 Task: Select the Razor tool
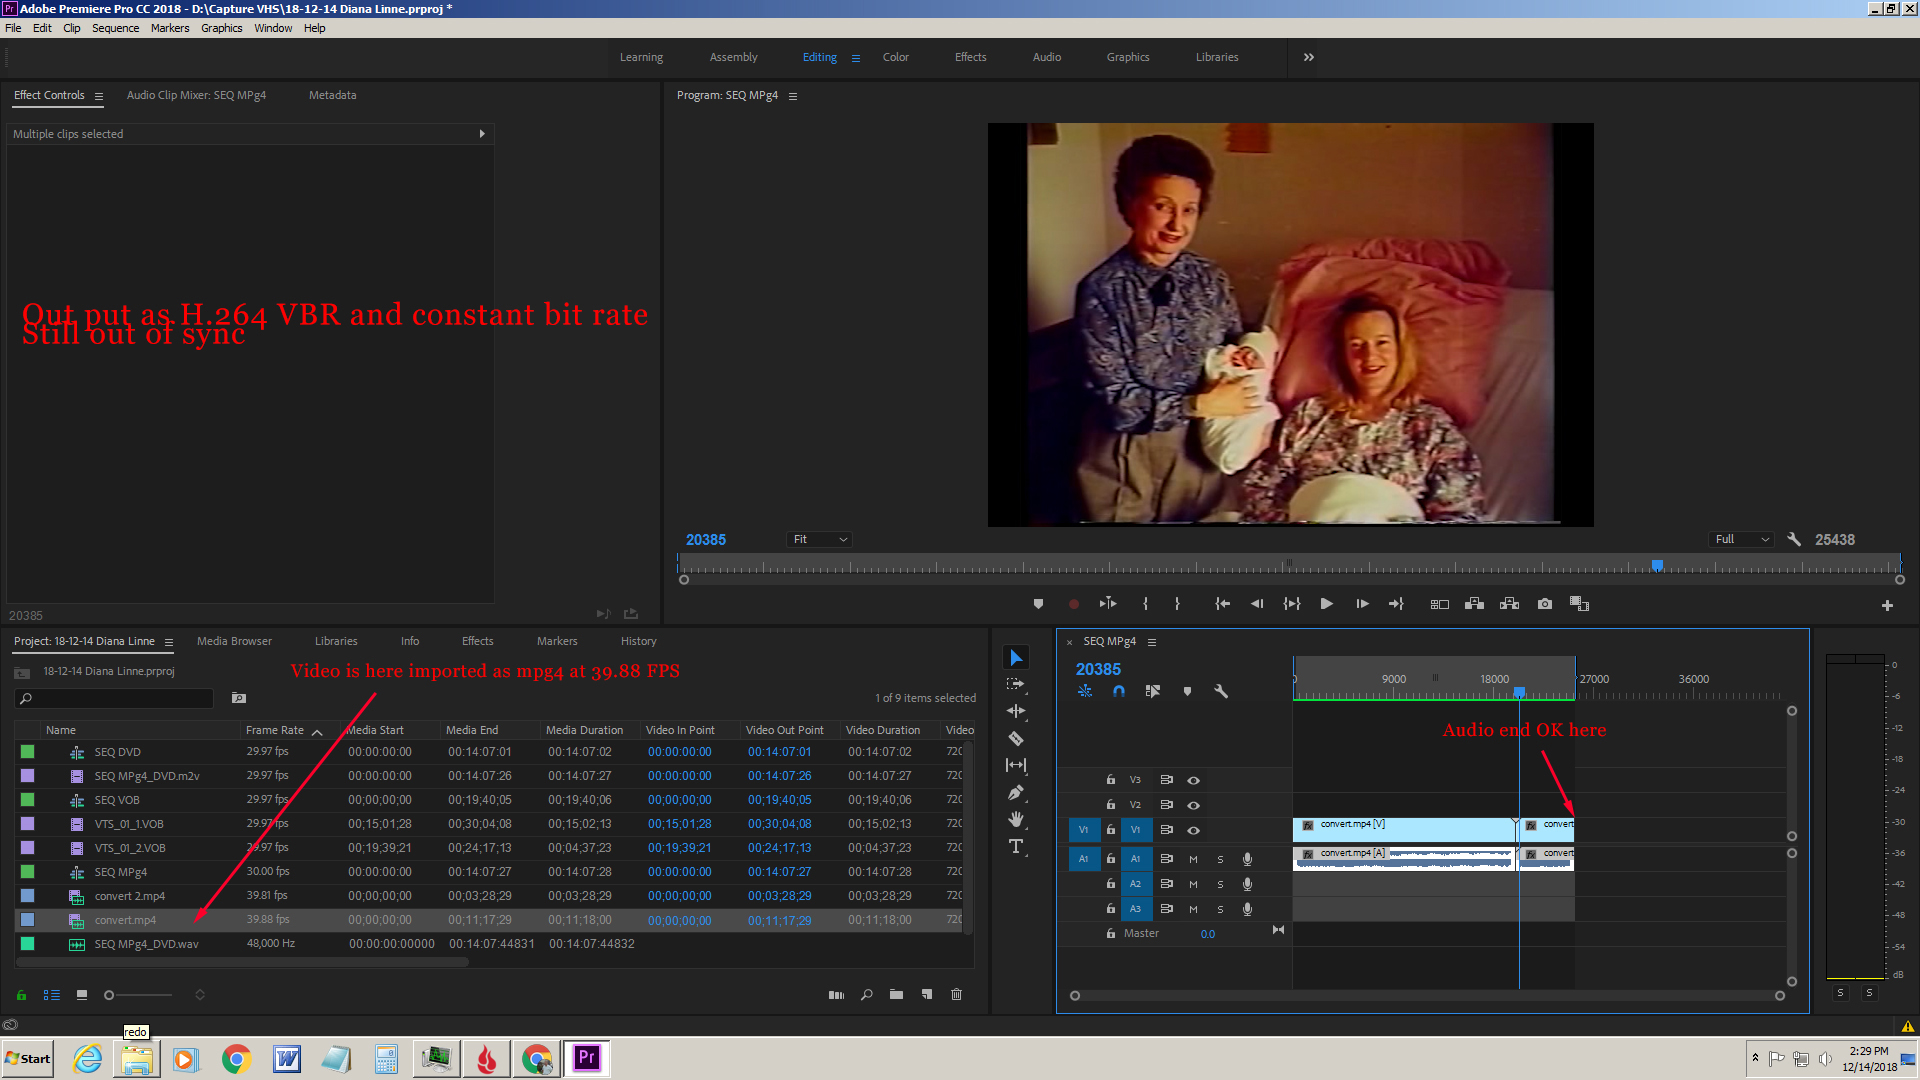1016,738
